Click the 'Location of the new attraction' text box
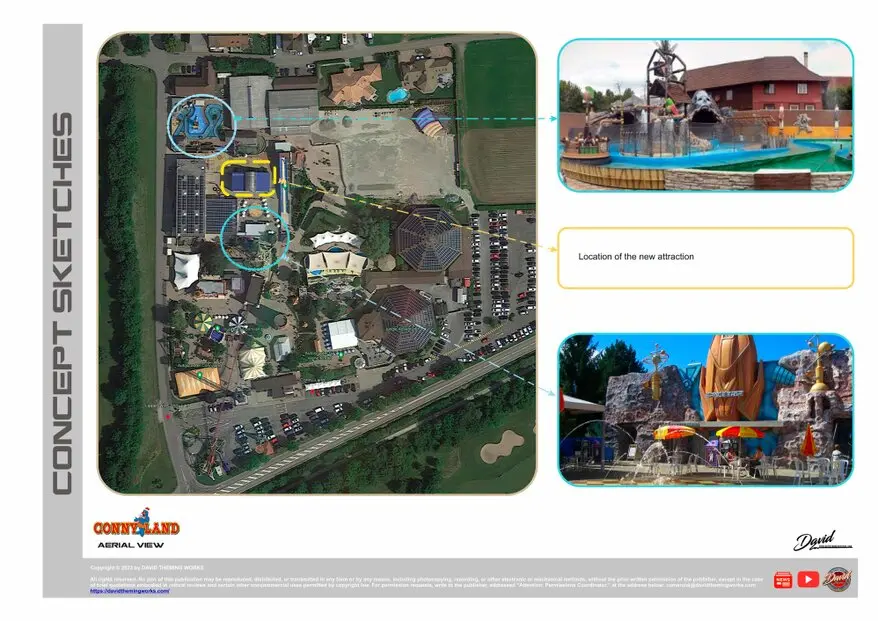Viewport: 878px width, 621px height. coord(705,258)
